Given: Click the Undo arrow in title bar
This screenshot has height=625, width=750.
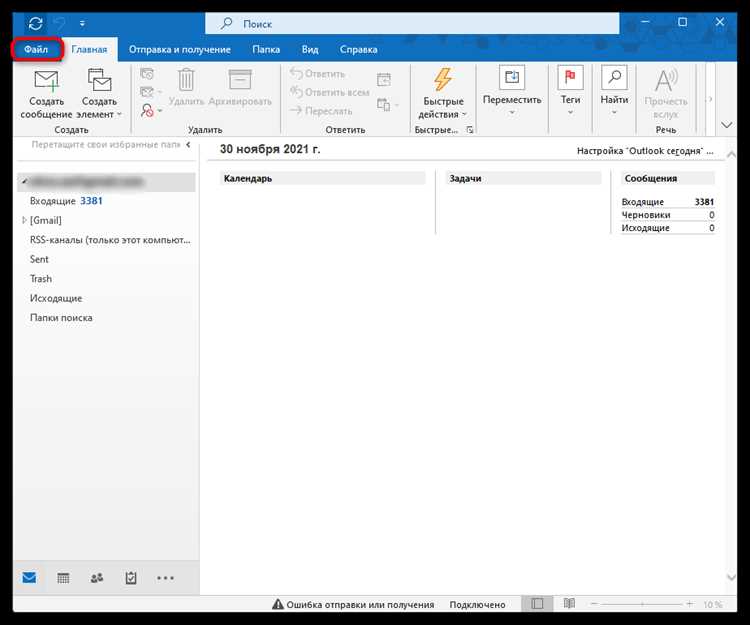Looking at the screenshot, I should [60, 23].
